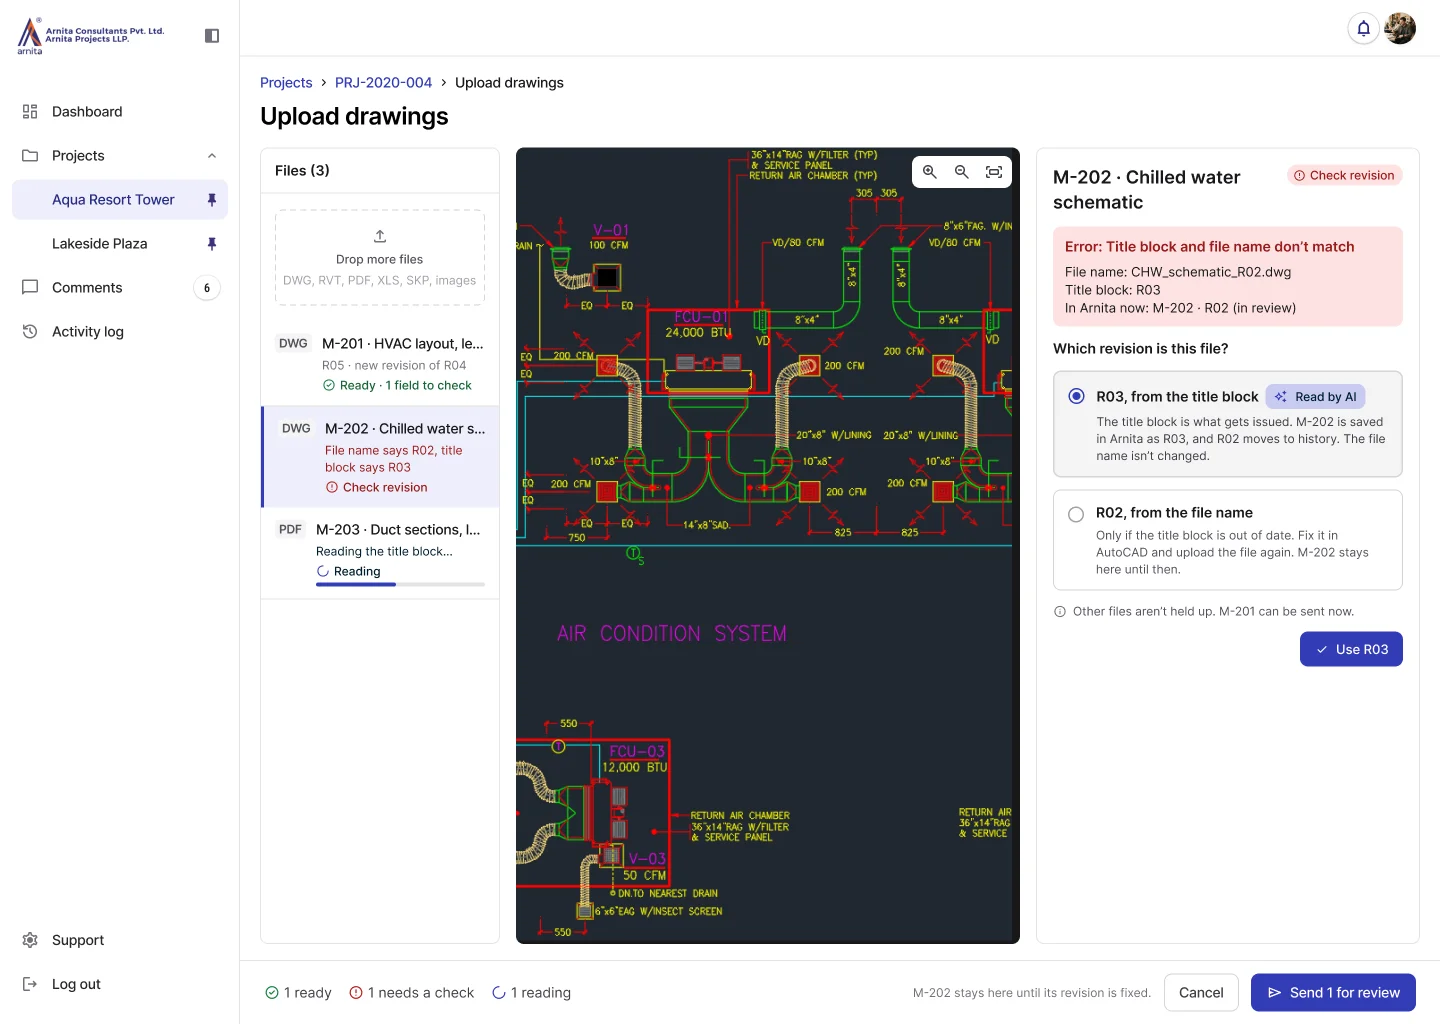This screenshot has width=1440, height=1024.
Task: Collapse the Projects section chevron
Action: 212,156
